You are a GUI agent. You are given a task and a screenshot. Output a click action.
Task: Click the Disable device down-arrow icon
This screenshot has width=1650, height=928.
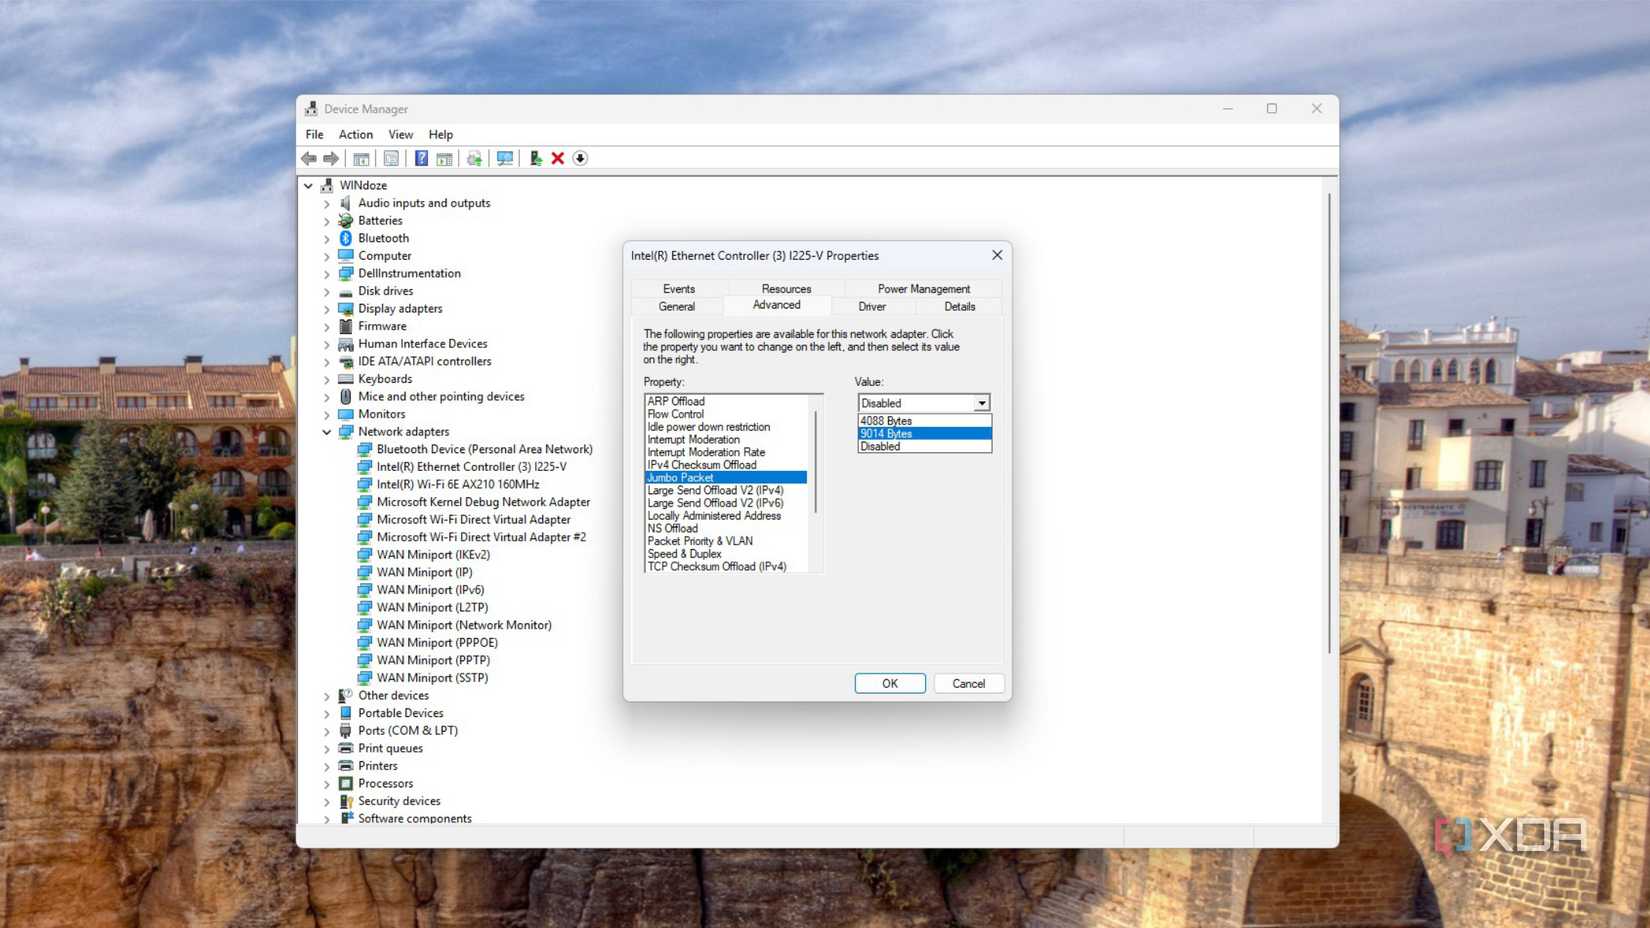pyautogui.click(x=579, y=158)
